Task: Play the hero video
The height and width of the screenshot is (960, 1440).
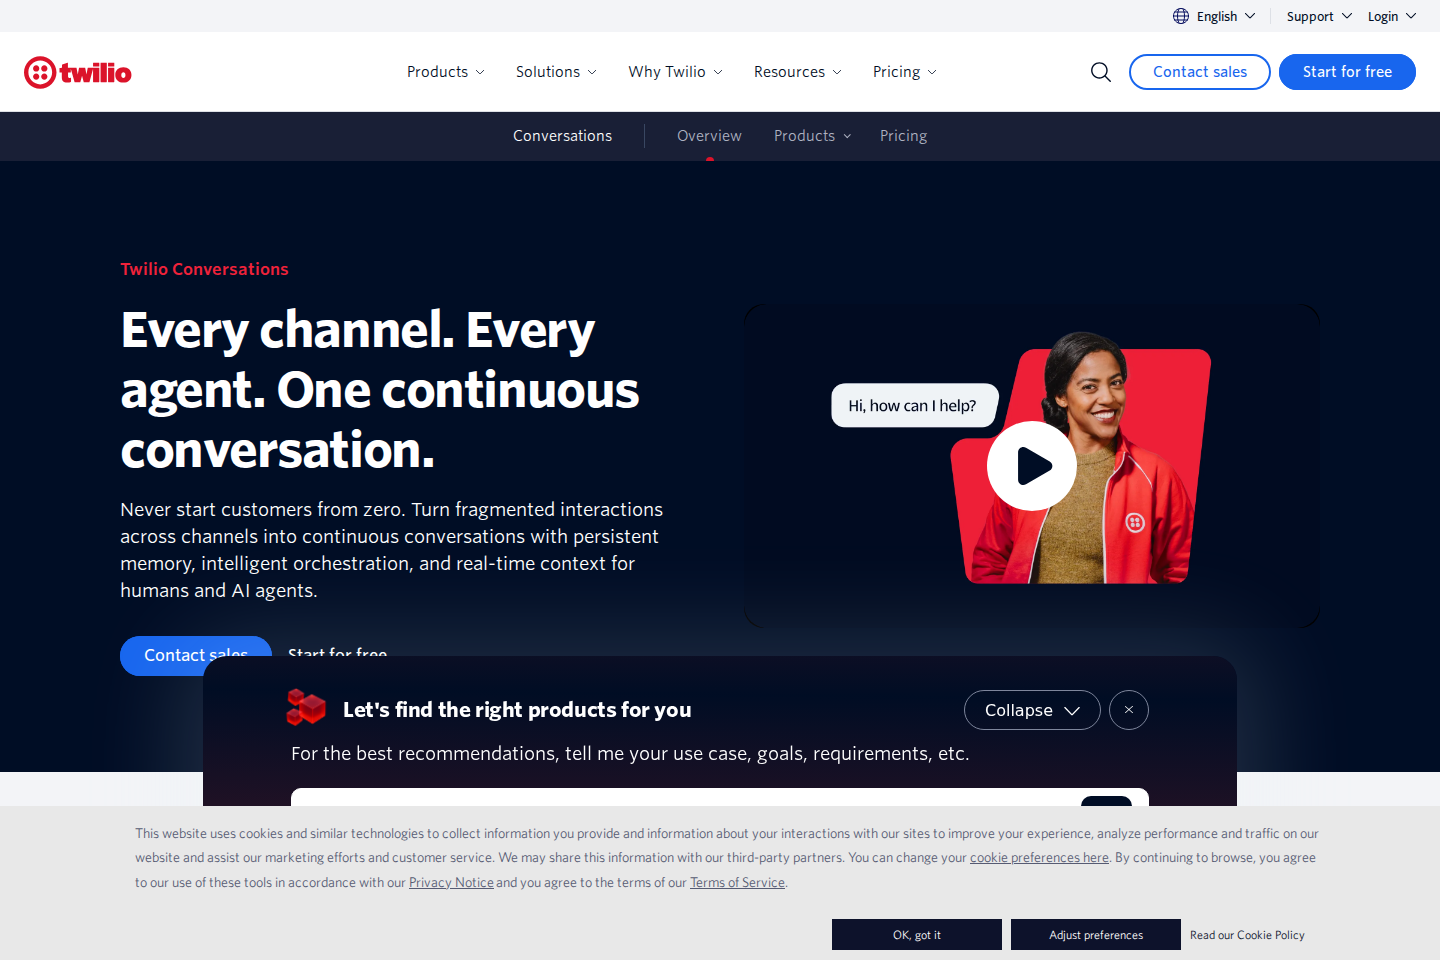Action: (x=1032, y=466)
